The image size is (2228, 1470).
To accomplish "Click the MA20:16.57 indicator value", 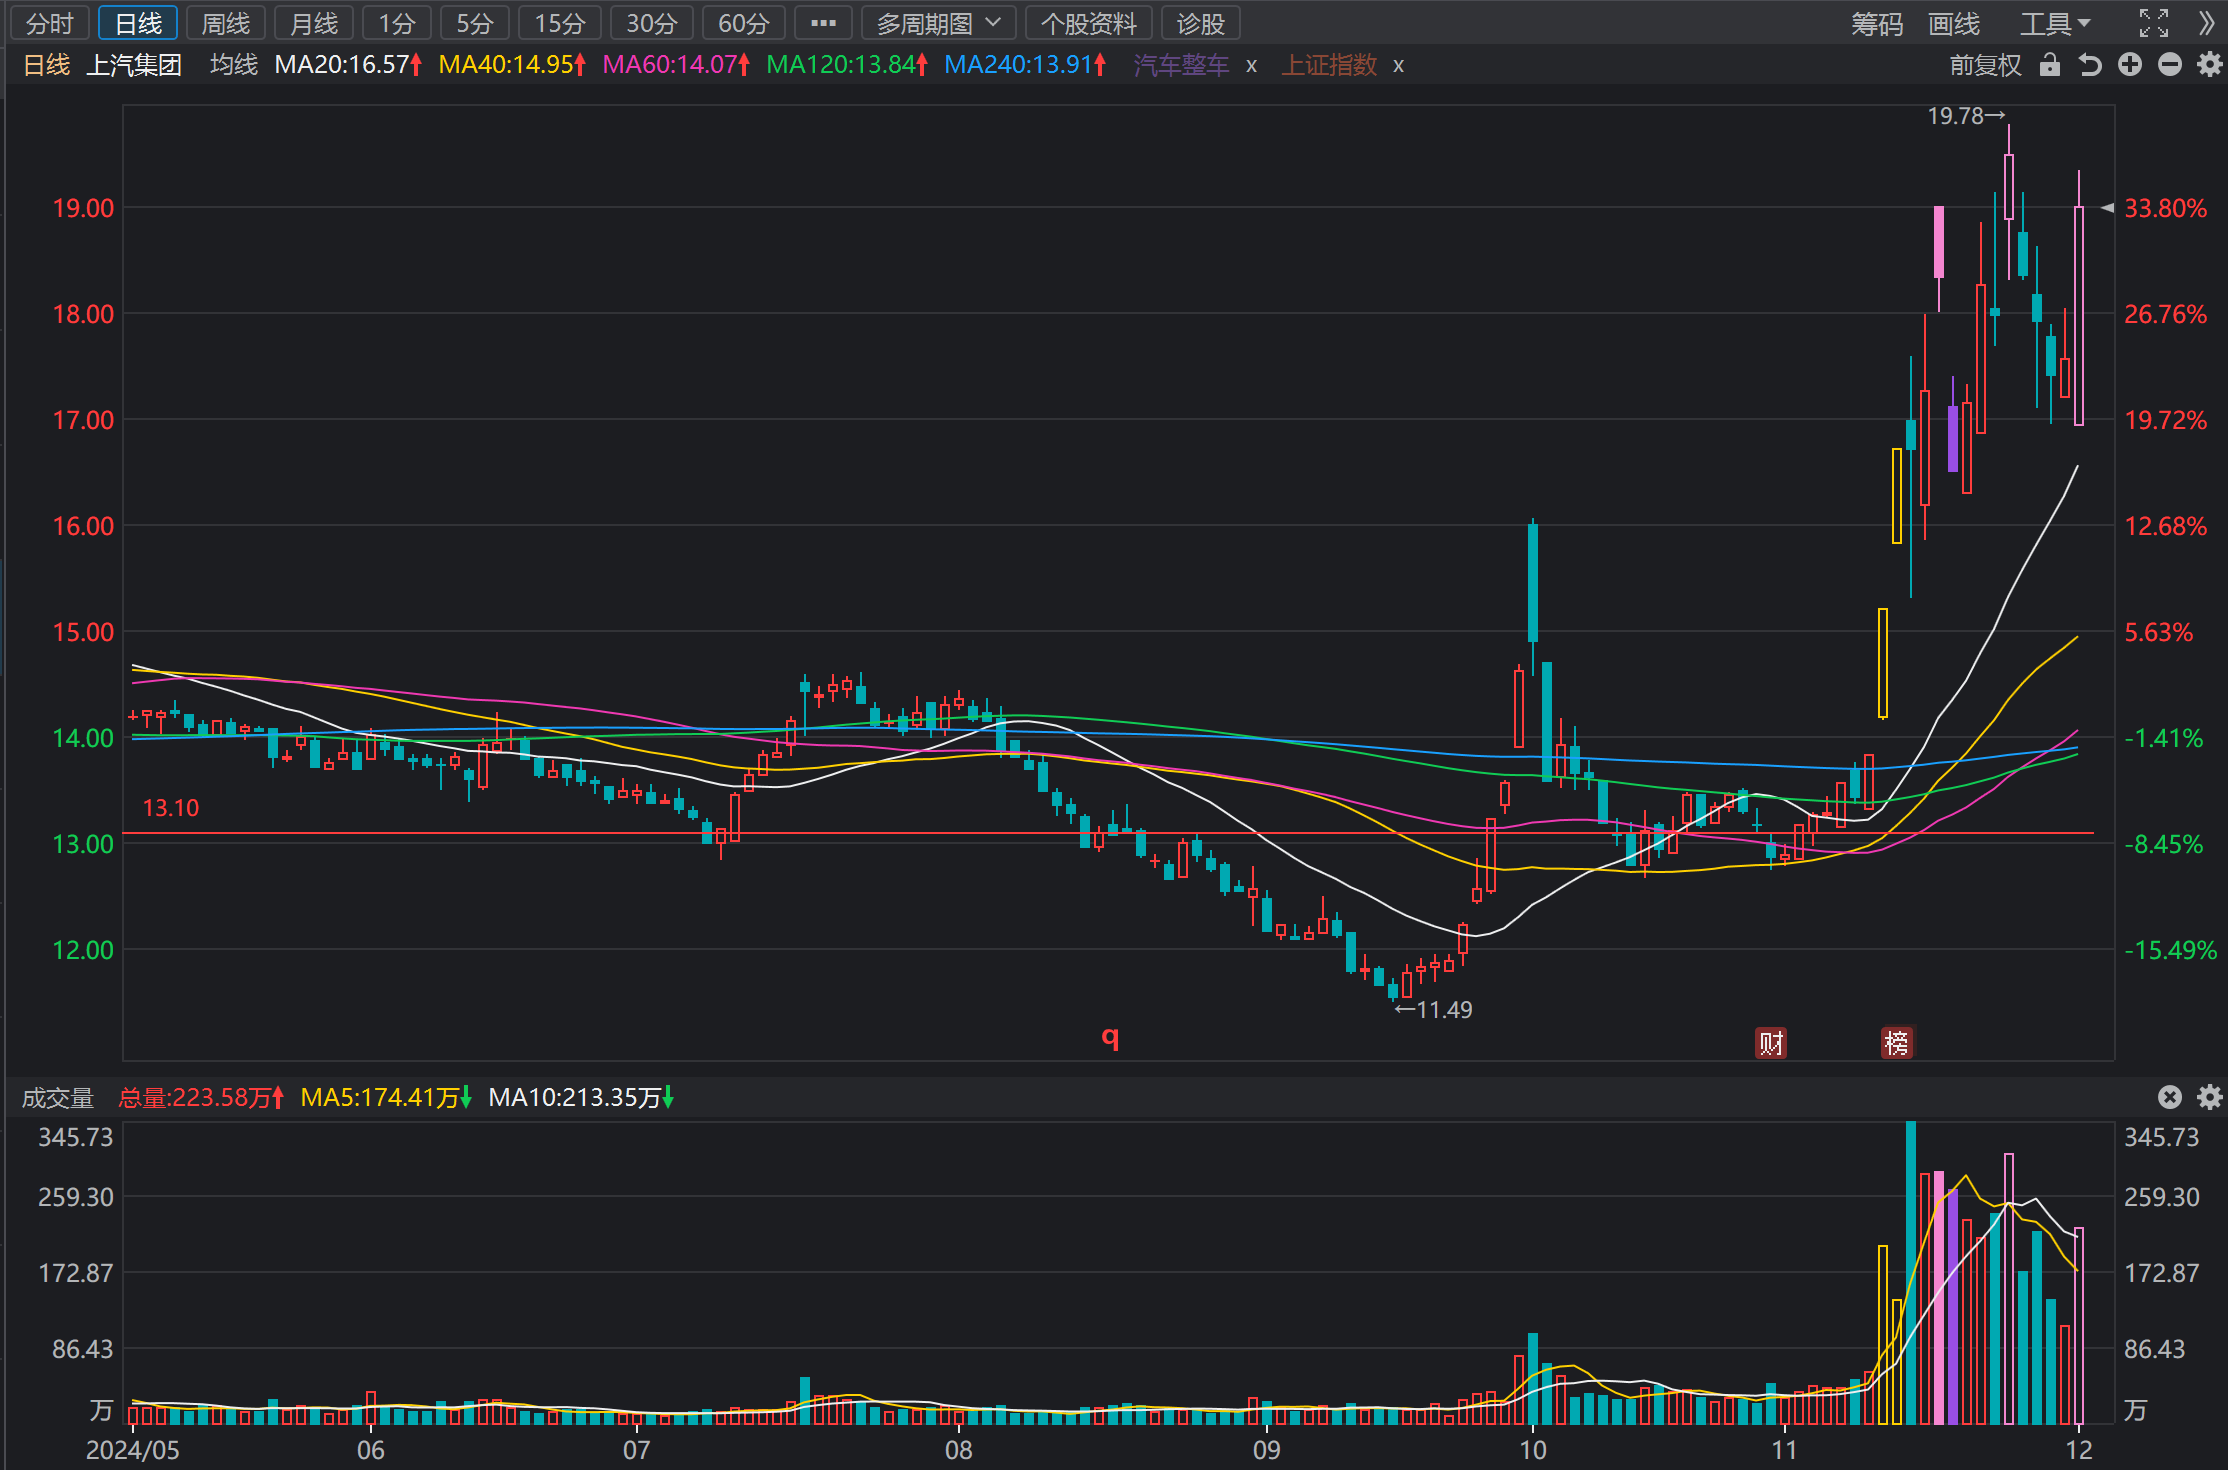I will coord(348,65).
